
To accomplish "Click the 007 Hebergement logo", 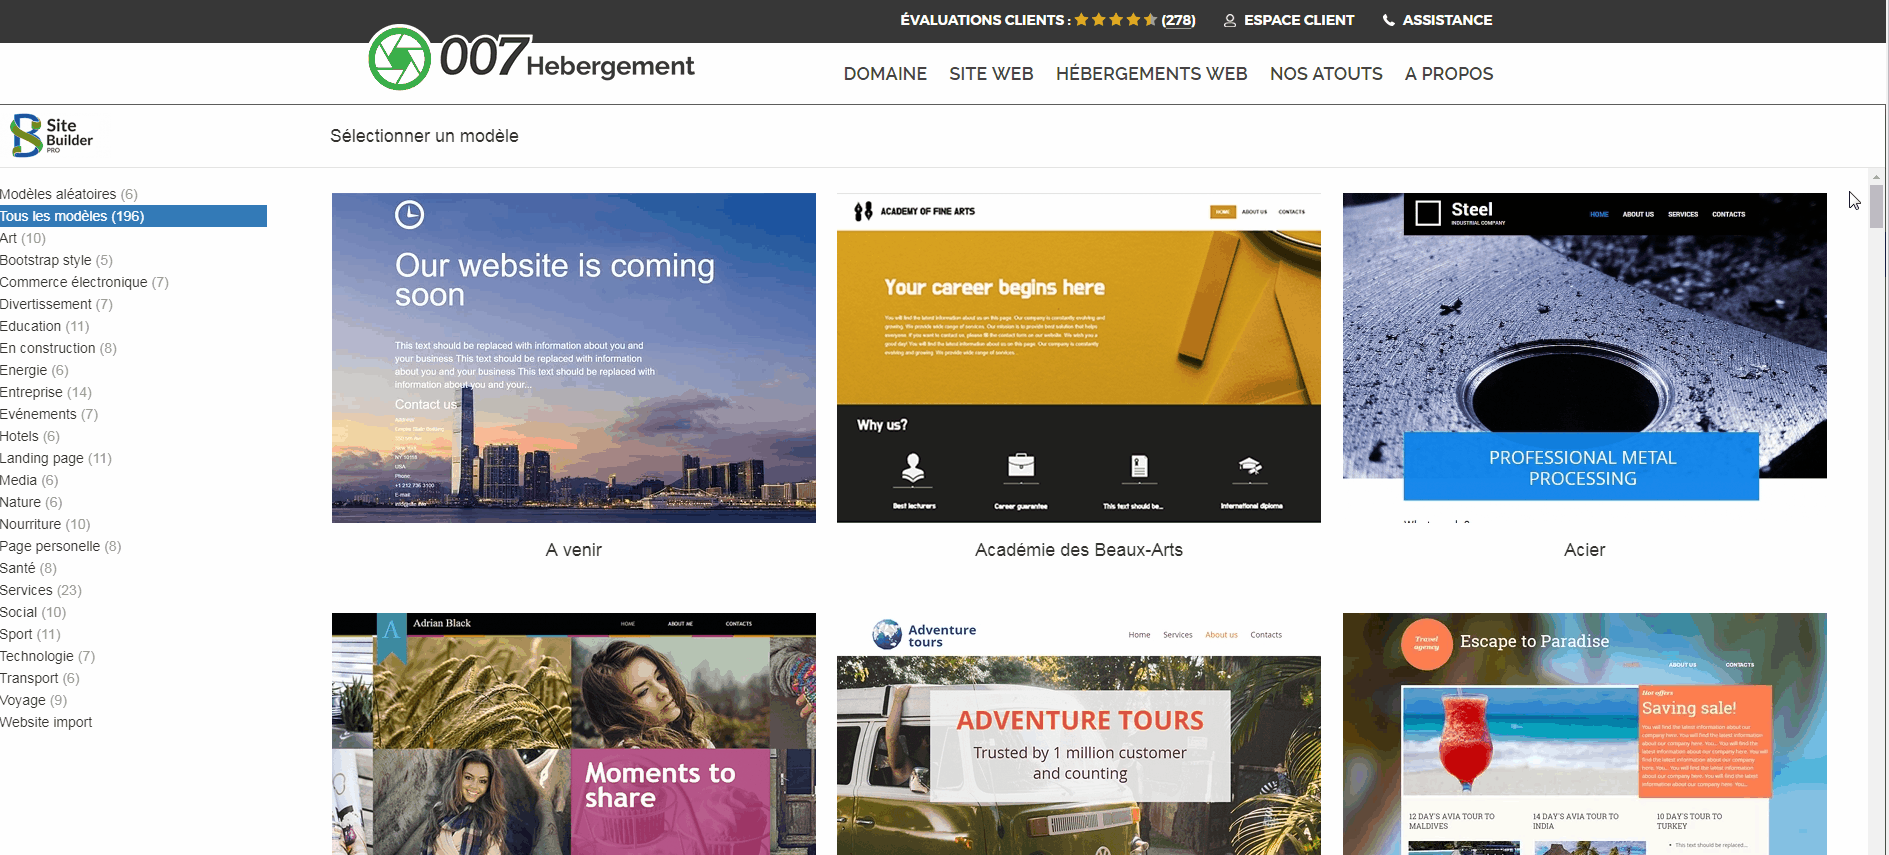I will tap(531, 58).
